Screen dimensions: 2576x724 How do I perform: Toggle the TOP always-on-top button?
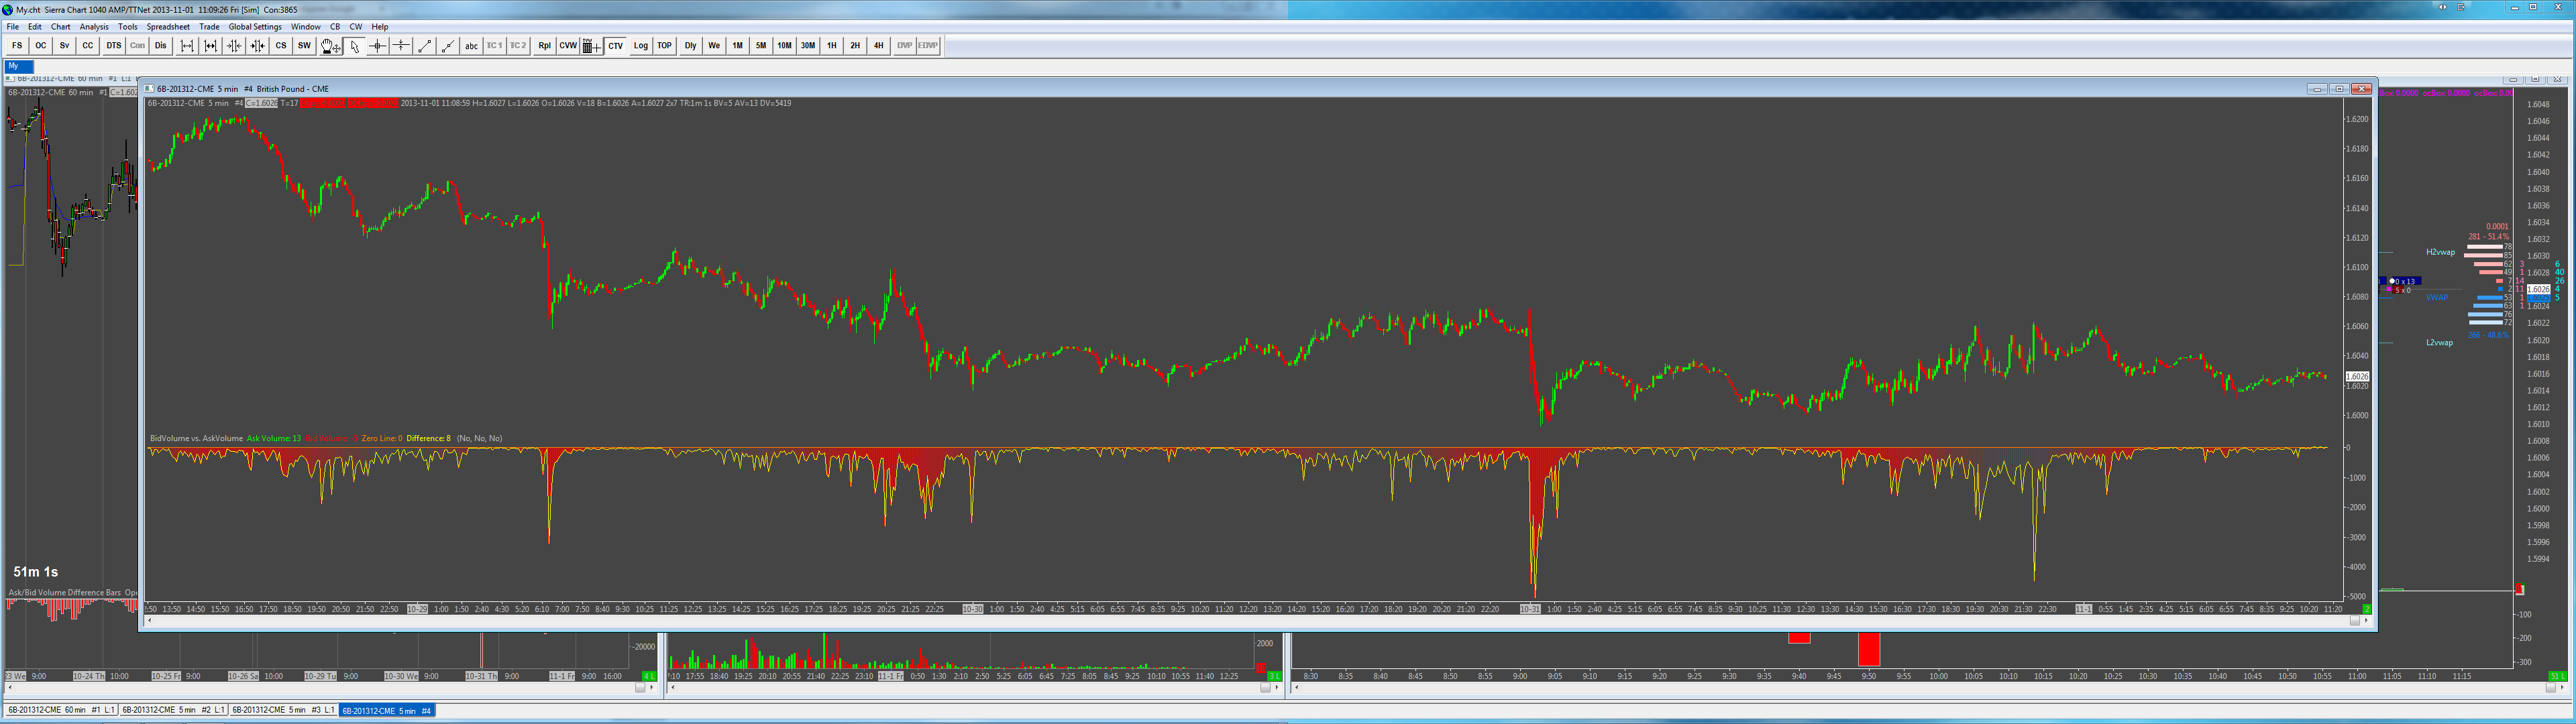point(664,46)
